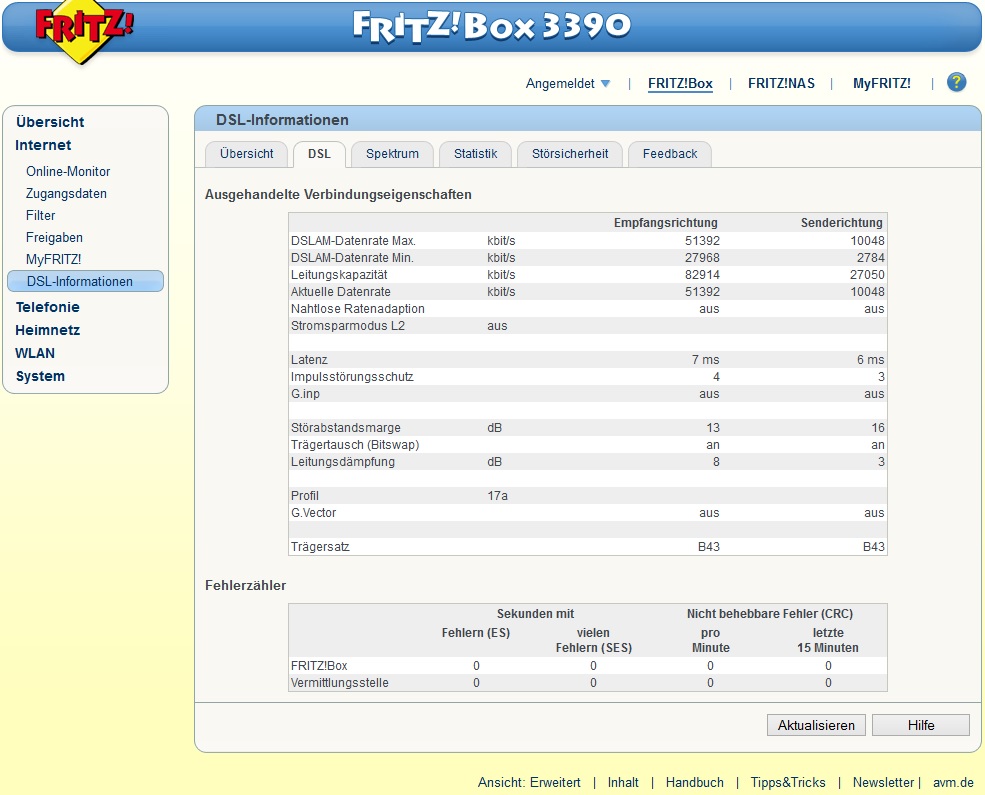Switch to the Übersicht tab

pos(247,154)
